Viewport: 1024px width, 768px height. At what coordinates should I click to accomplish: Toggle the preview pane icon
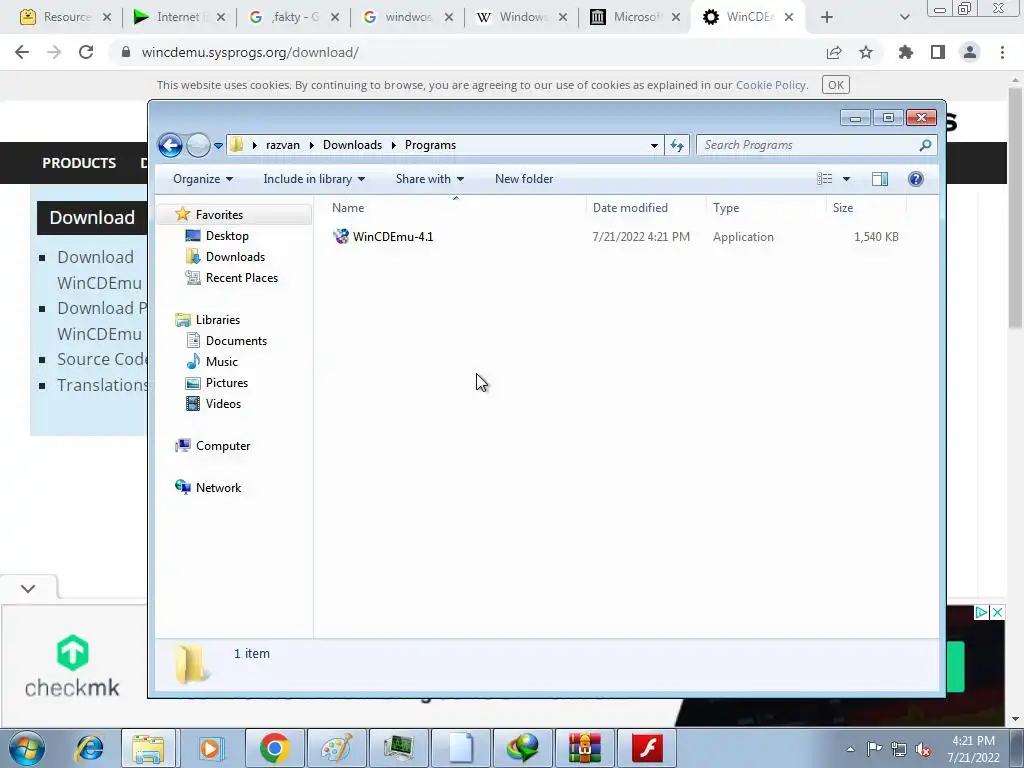coord(880,179)
